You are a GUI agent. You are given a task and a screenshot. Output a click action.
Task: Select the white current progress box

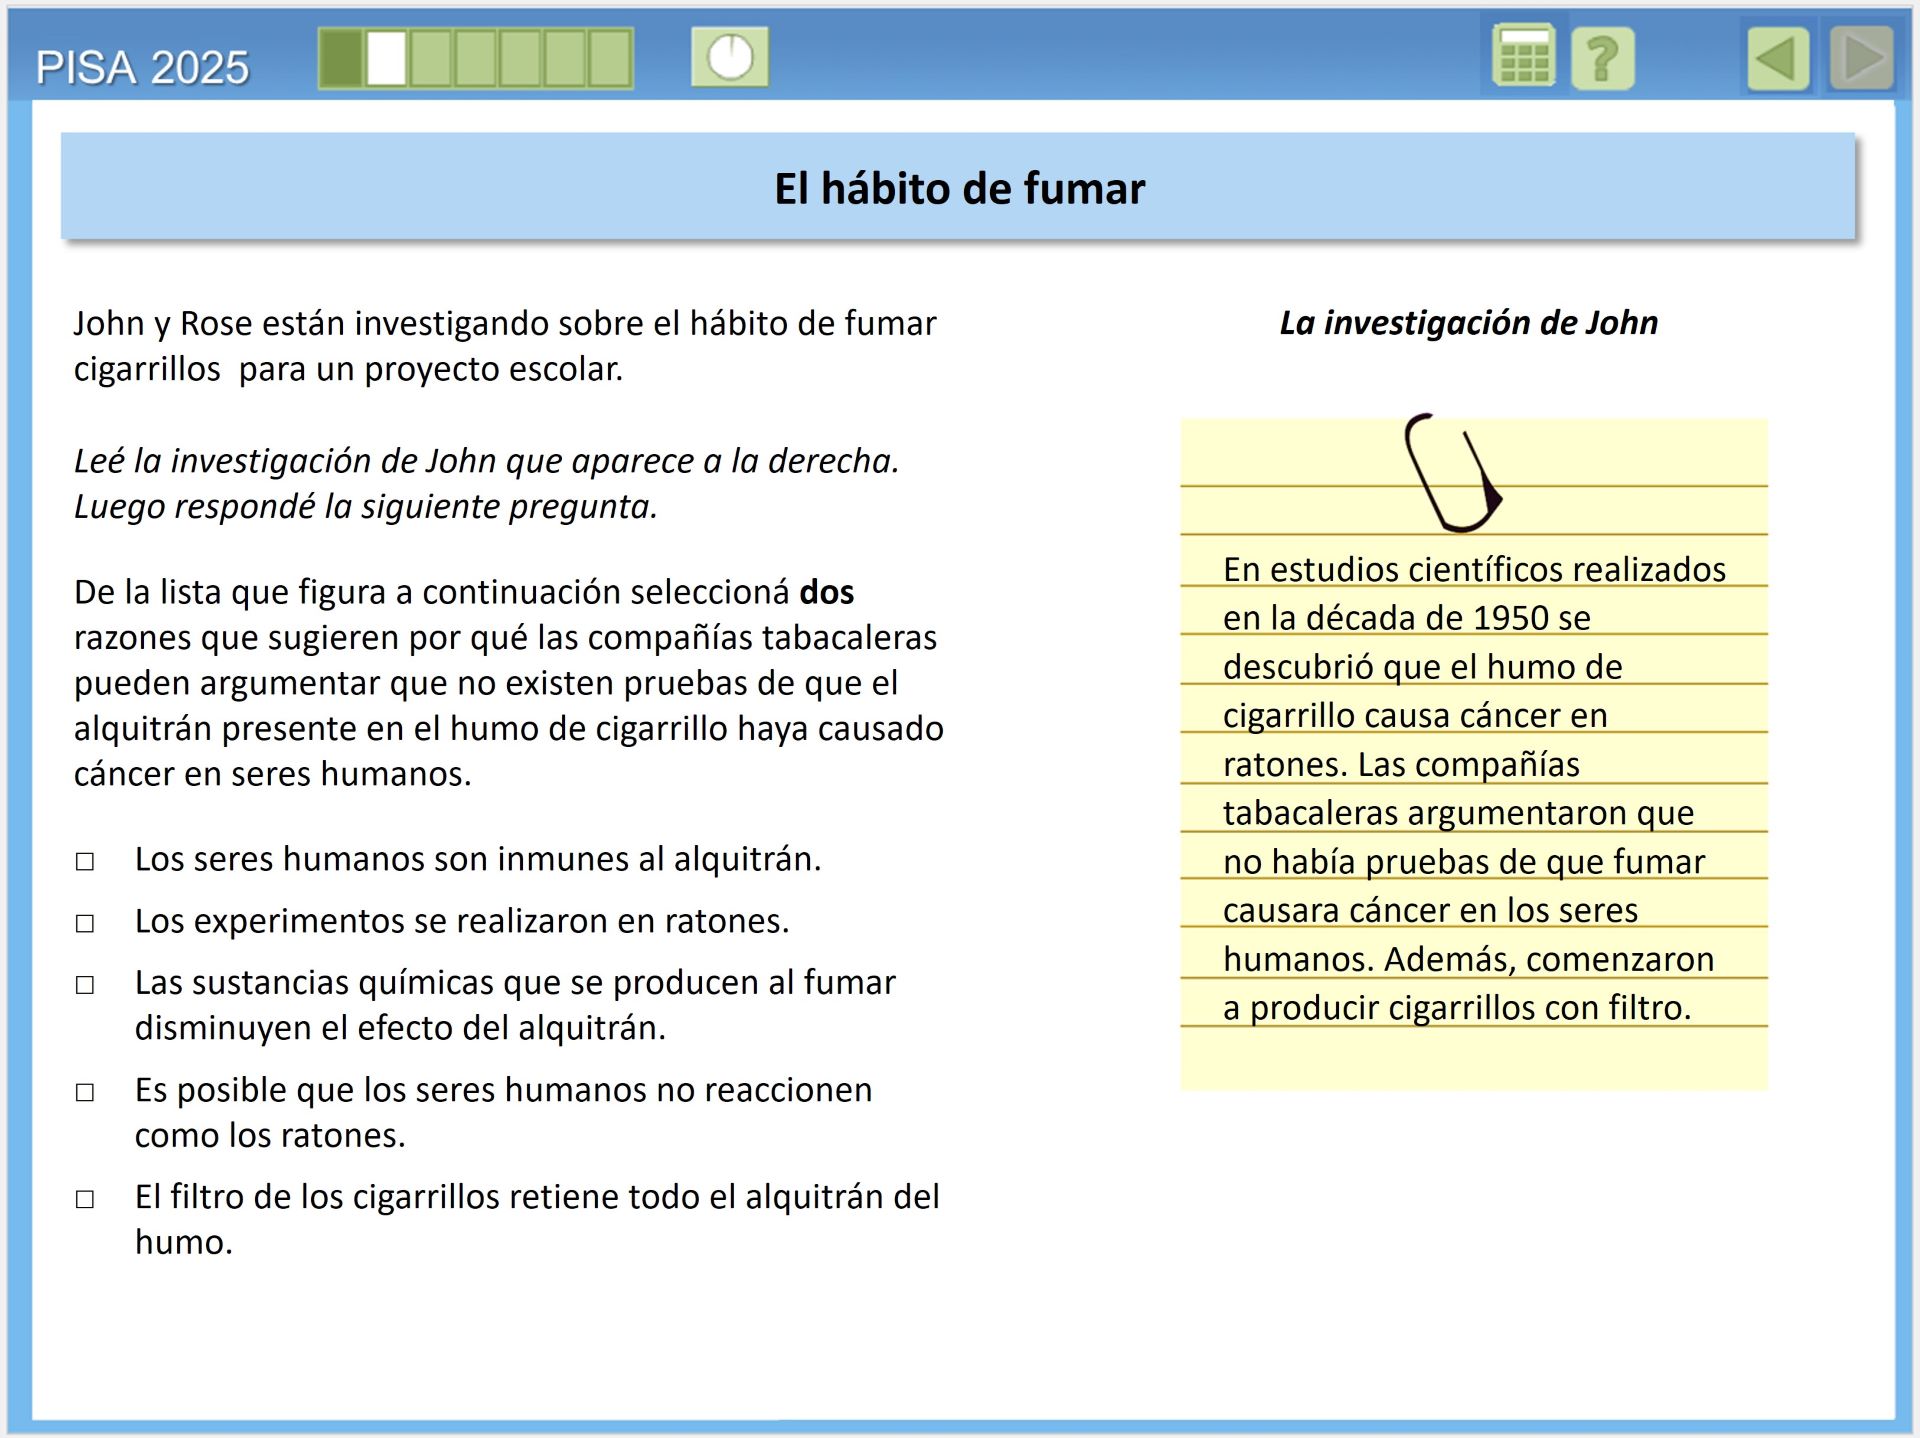coord(386,58)
